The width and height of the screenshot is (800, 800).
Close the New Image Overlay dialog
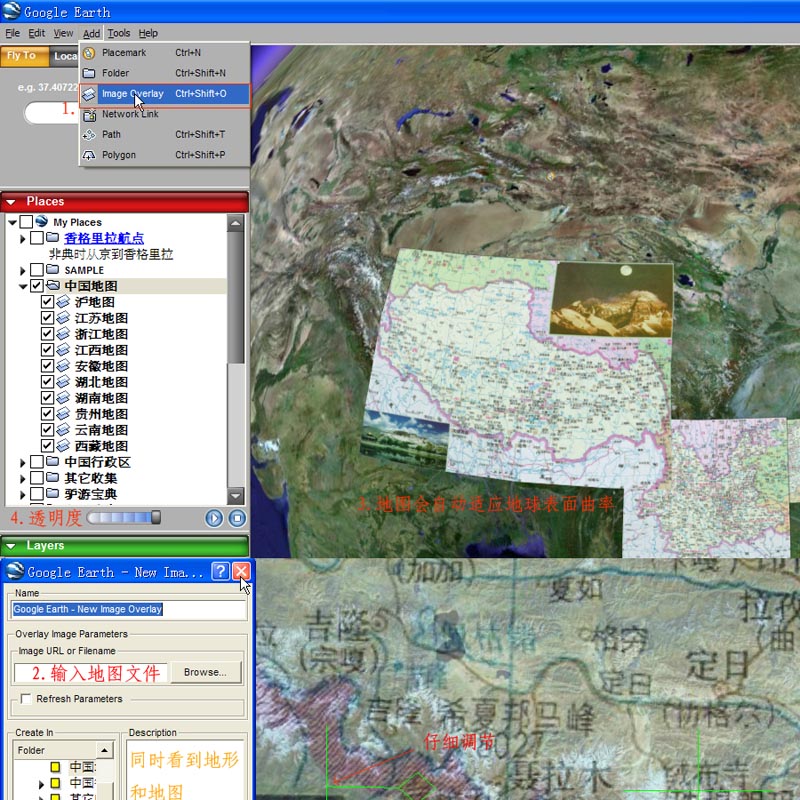pos(242,571)
